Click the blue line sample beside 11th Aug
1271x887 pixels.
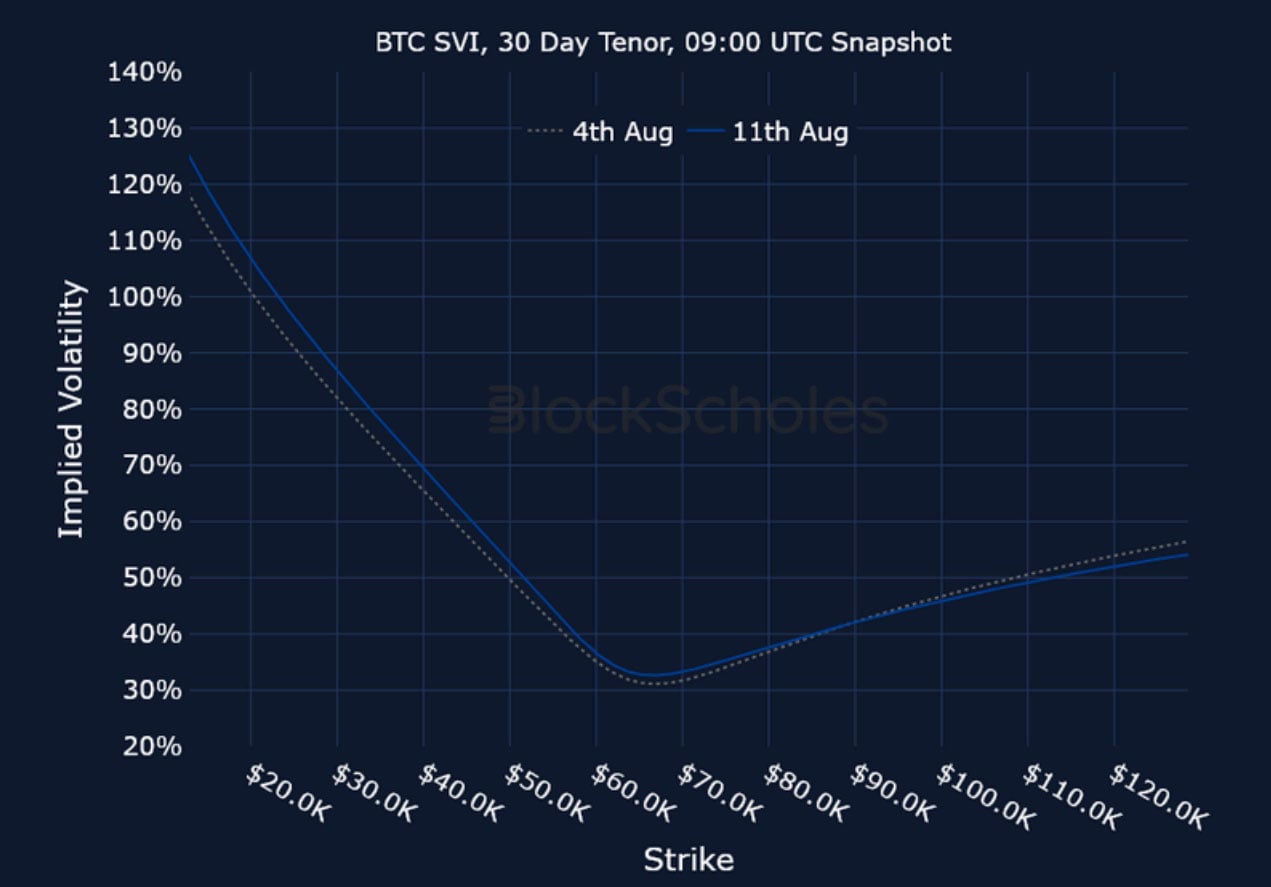tap(708, 132)
